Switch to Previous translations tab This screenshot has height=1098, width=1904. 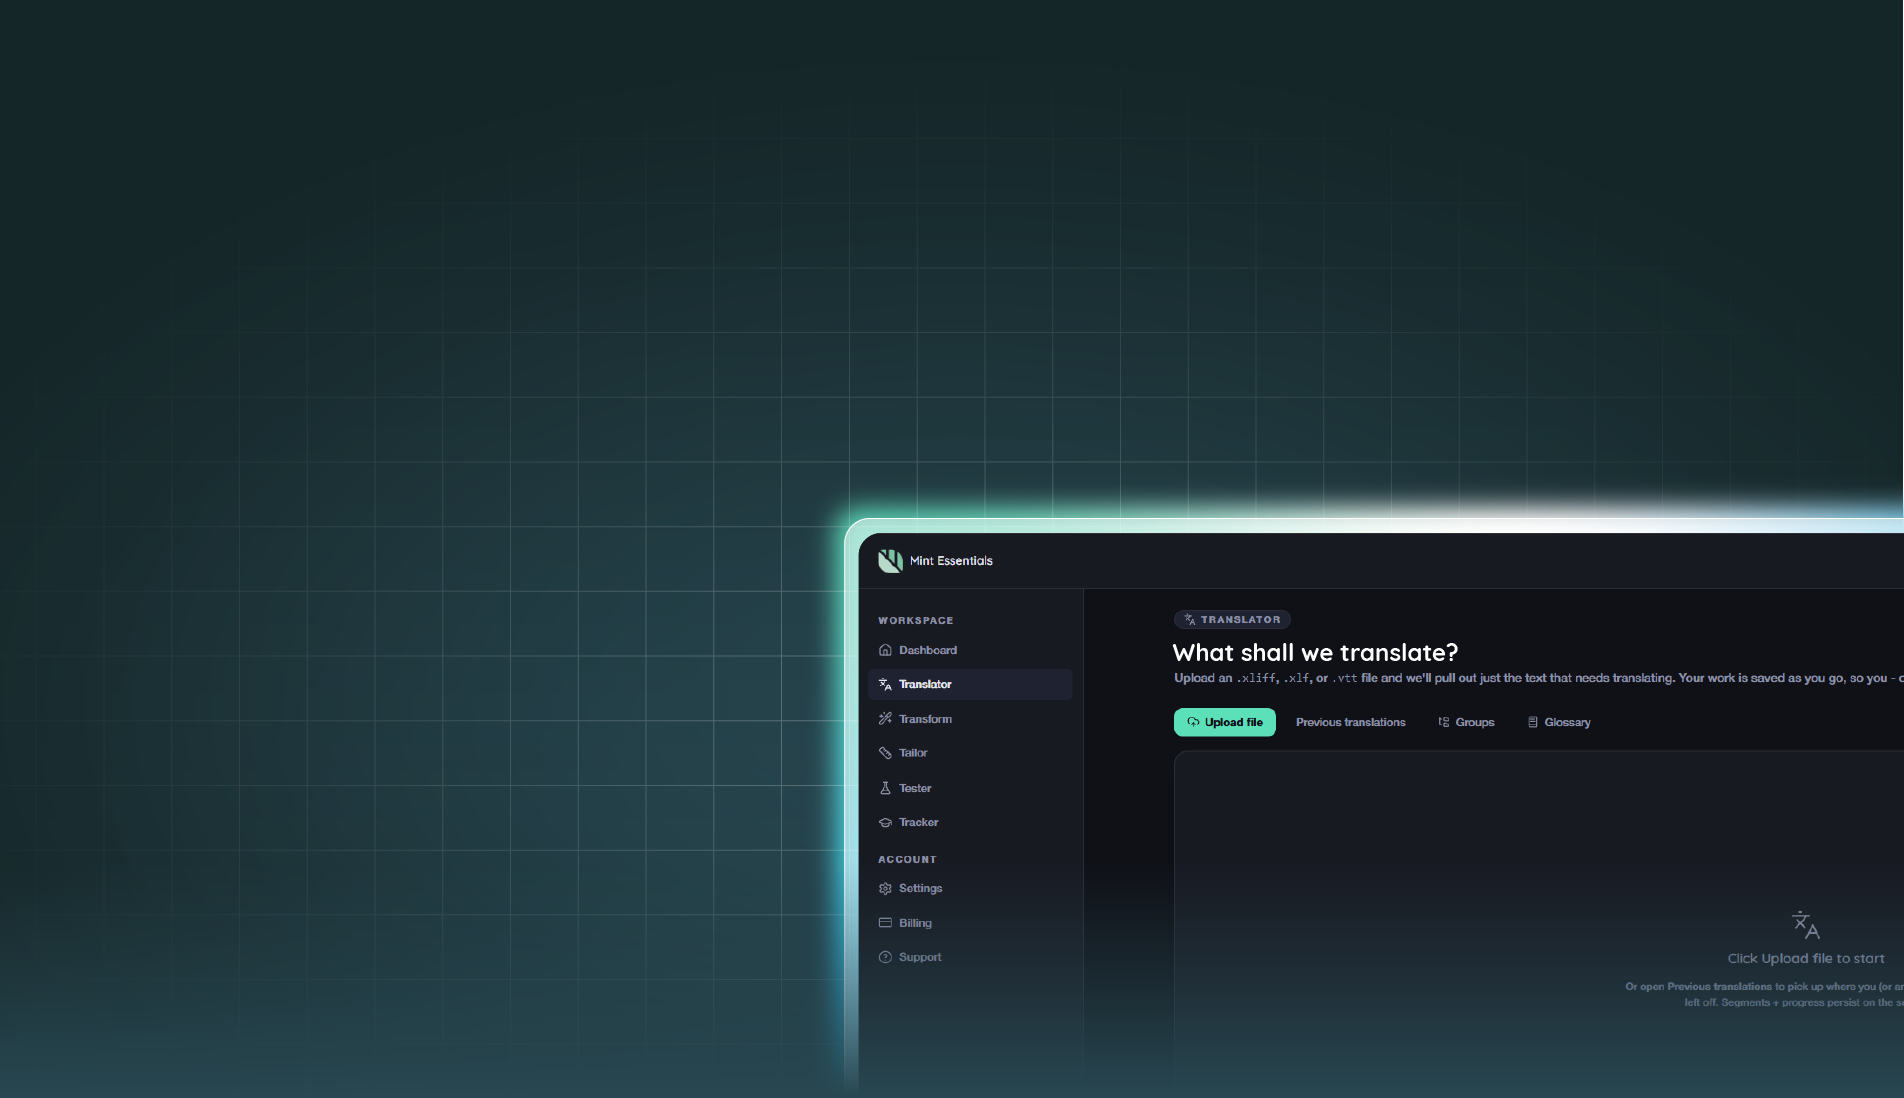click(x=1350, y=722)
